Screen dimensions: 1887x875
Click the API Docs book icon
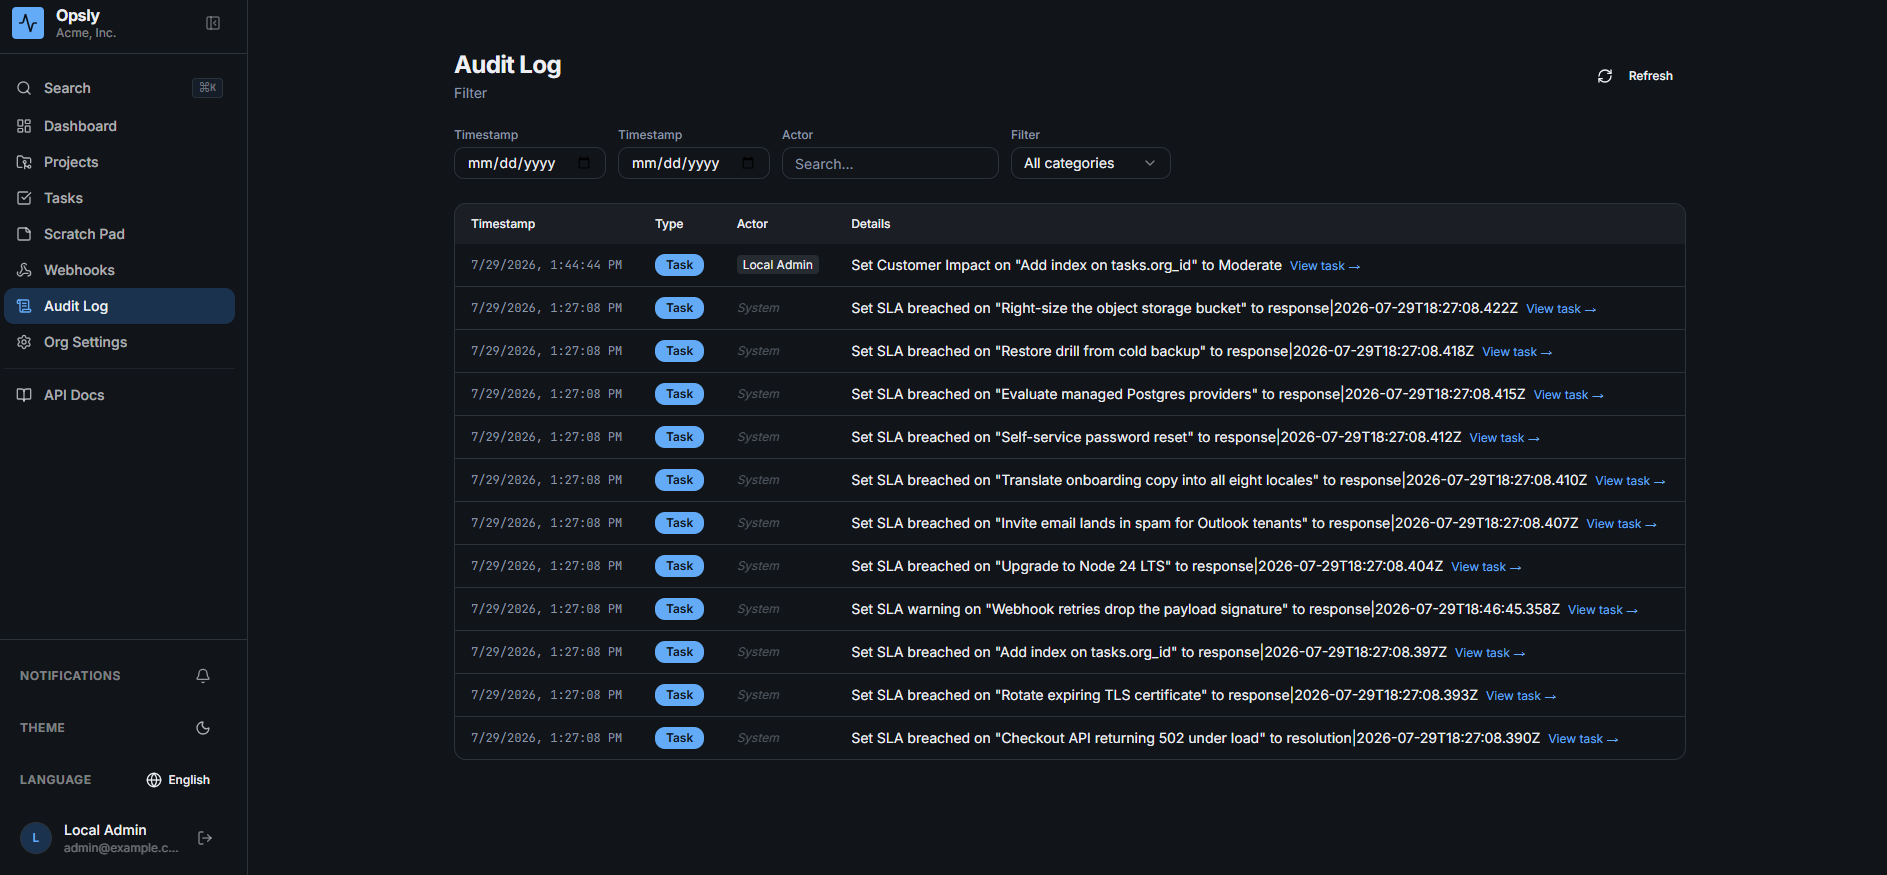click(x=24, y=395)
